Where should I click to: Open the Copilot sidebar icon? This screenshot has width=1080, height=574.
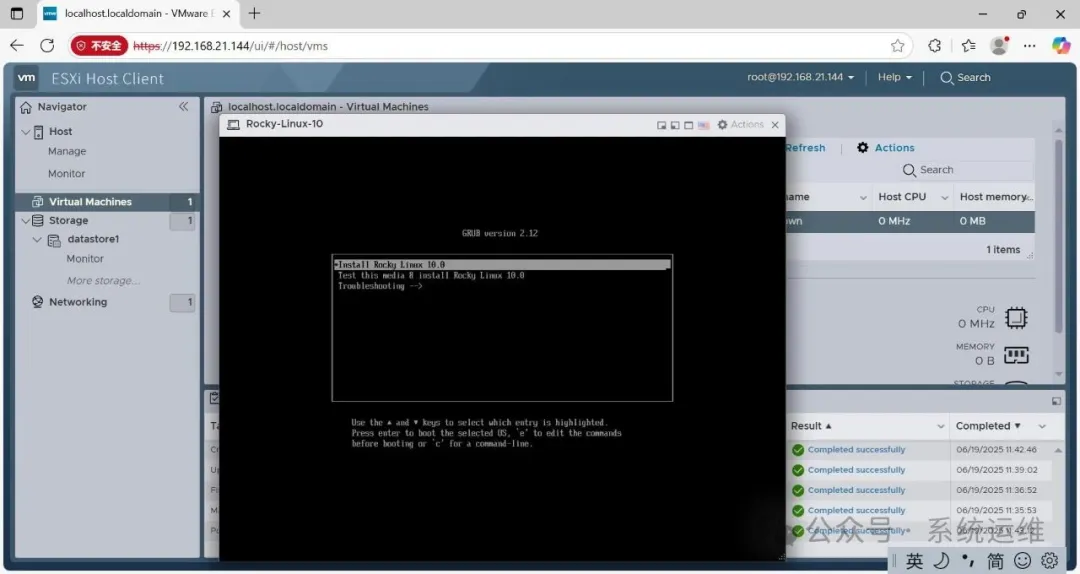1061,45
